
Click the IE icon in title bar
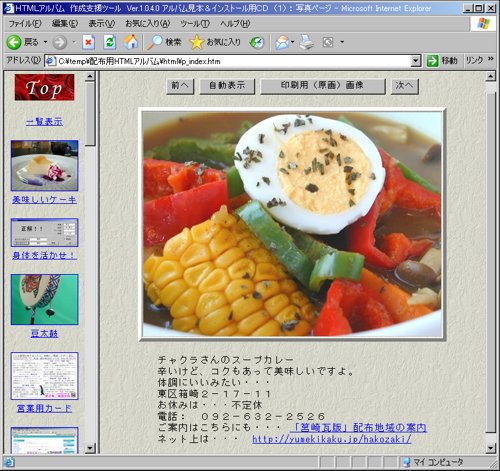click(x=9, y=8)
